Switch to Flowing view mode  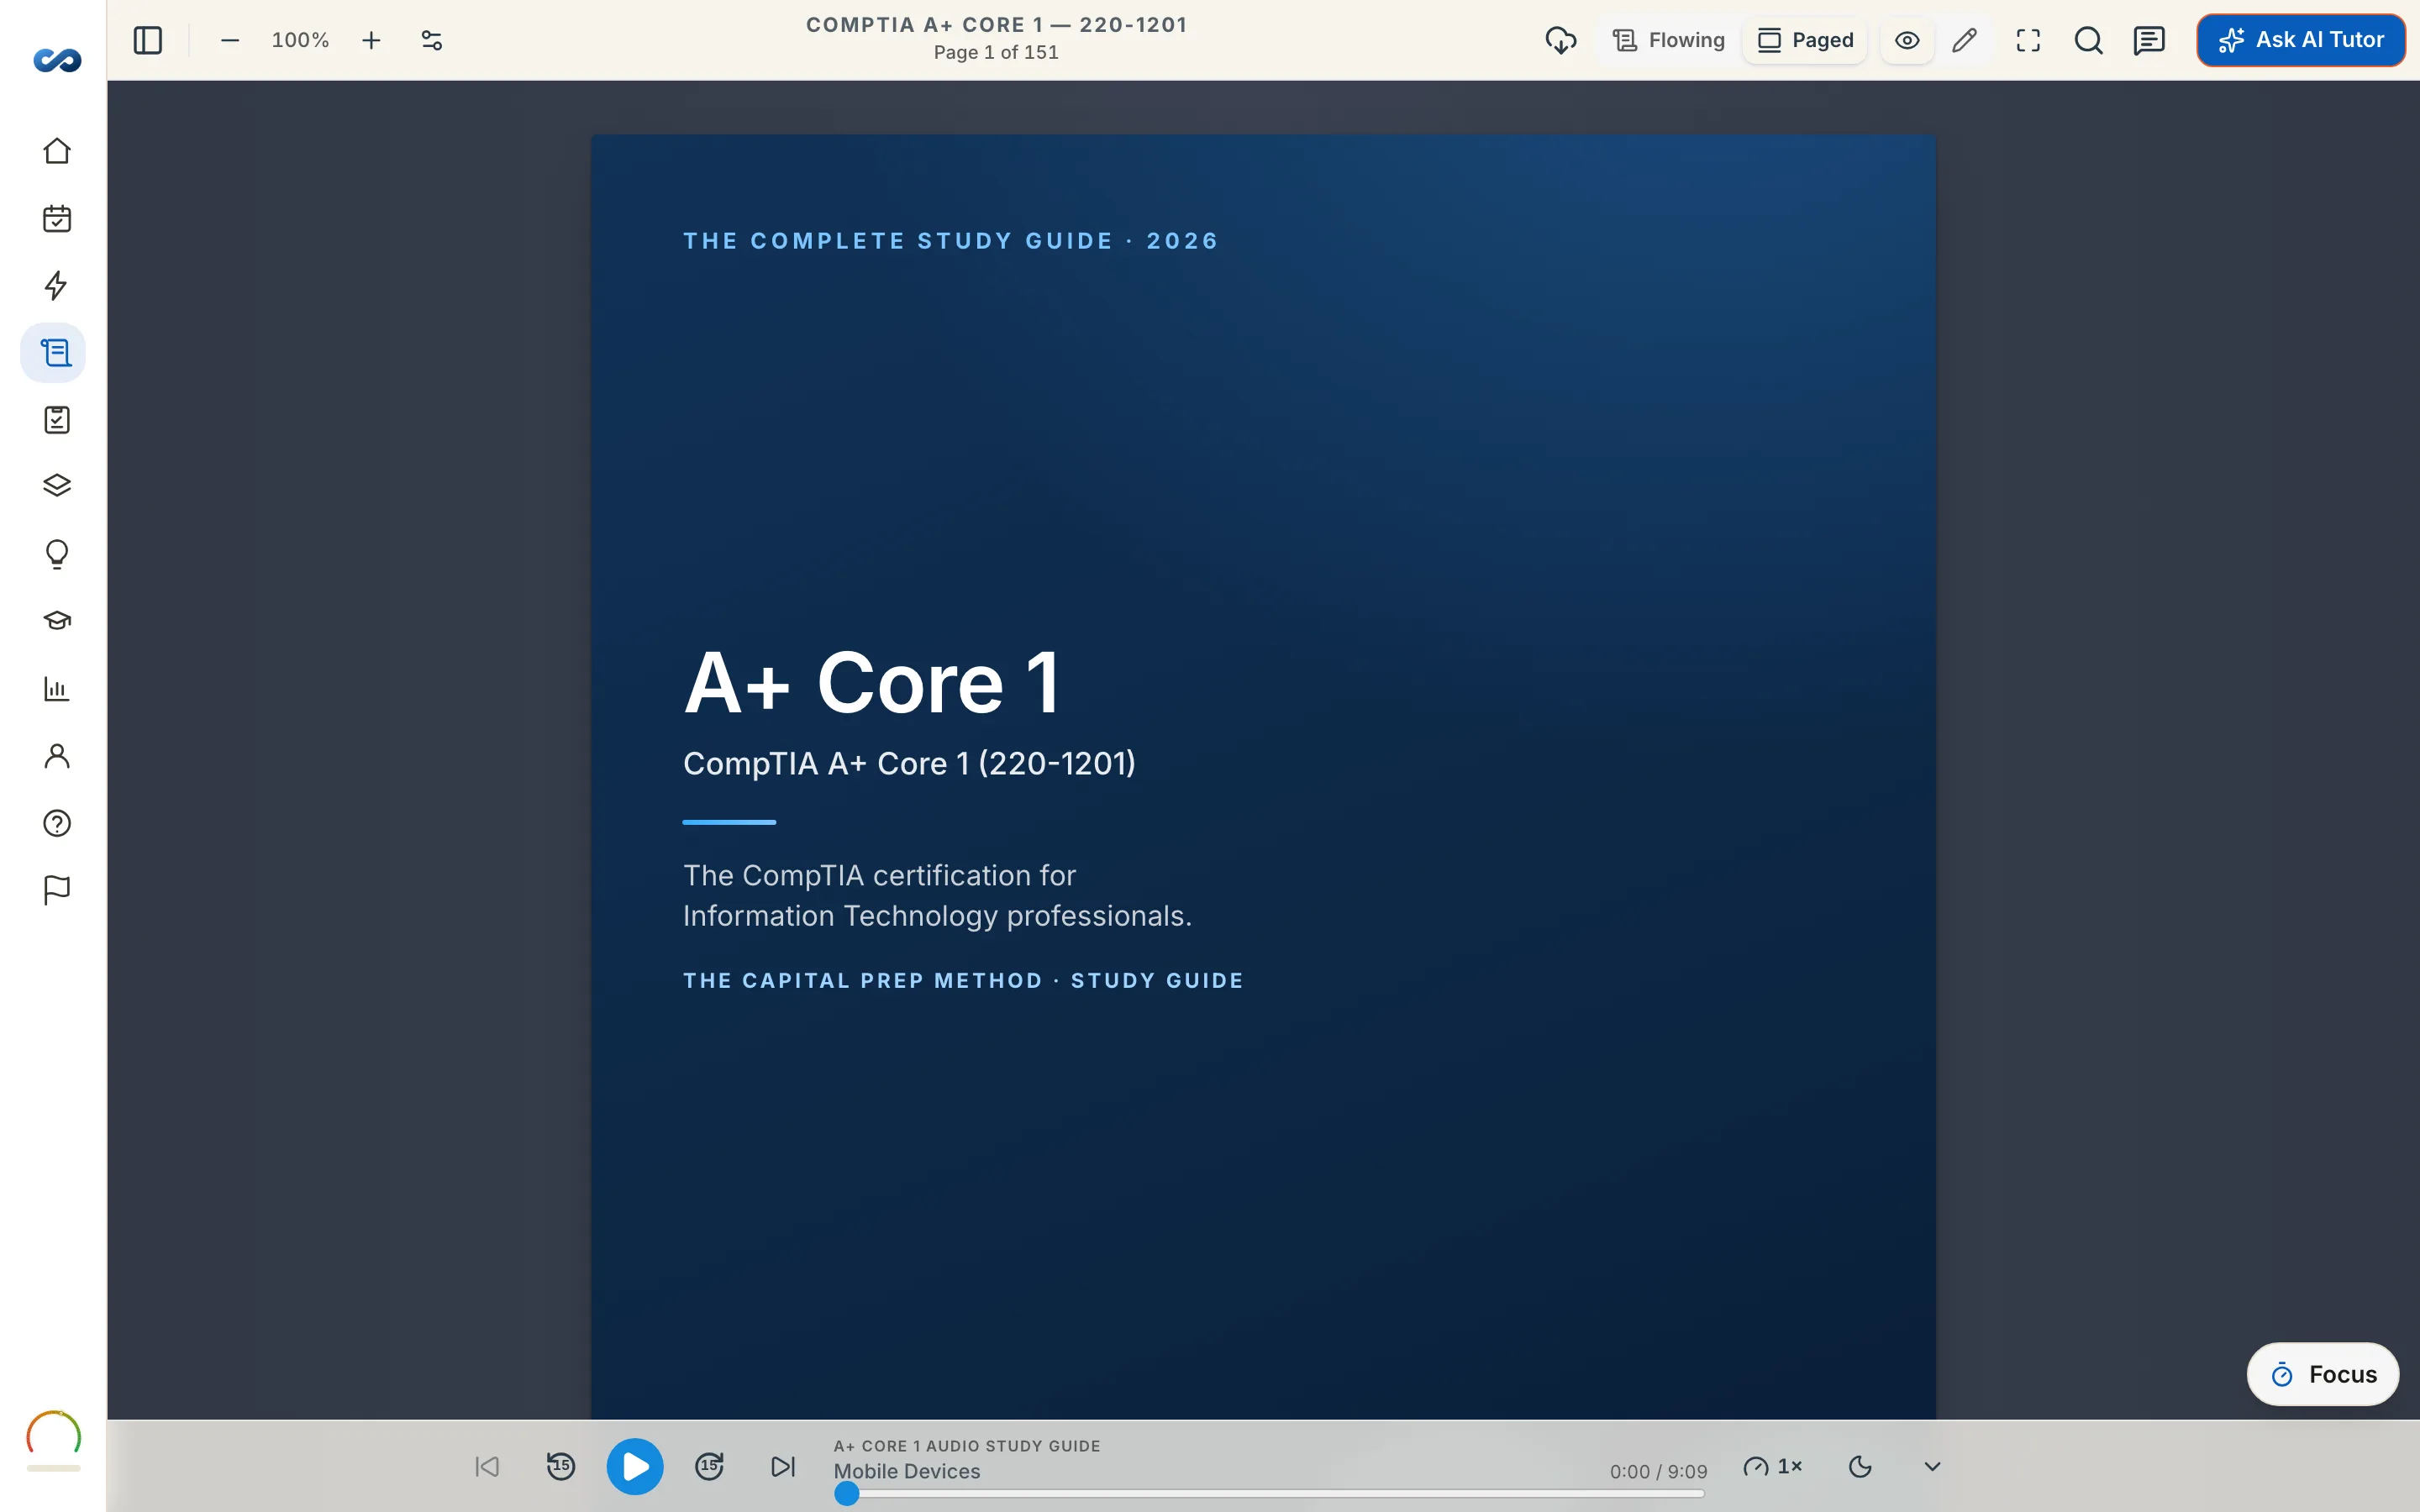click(x=1669, y=40)
